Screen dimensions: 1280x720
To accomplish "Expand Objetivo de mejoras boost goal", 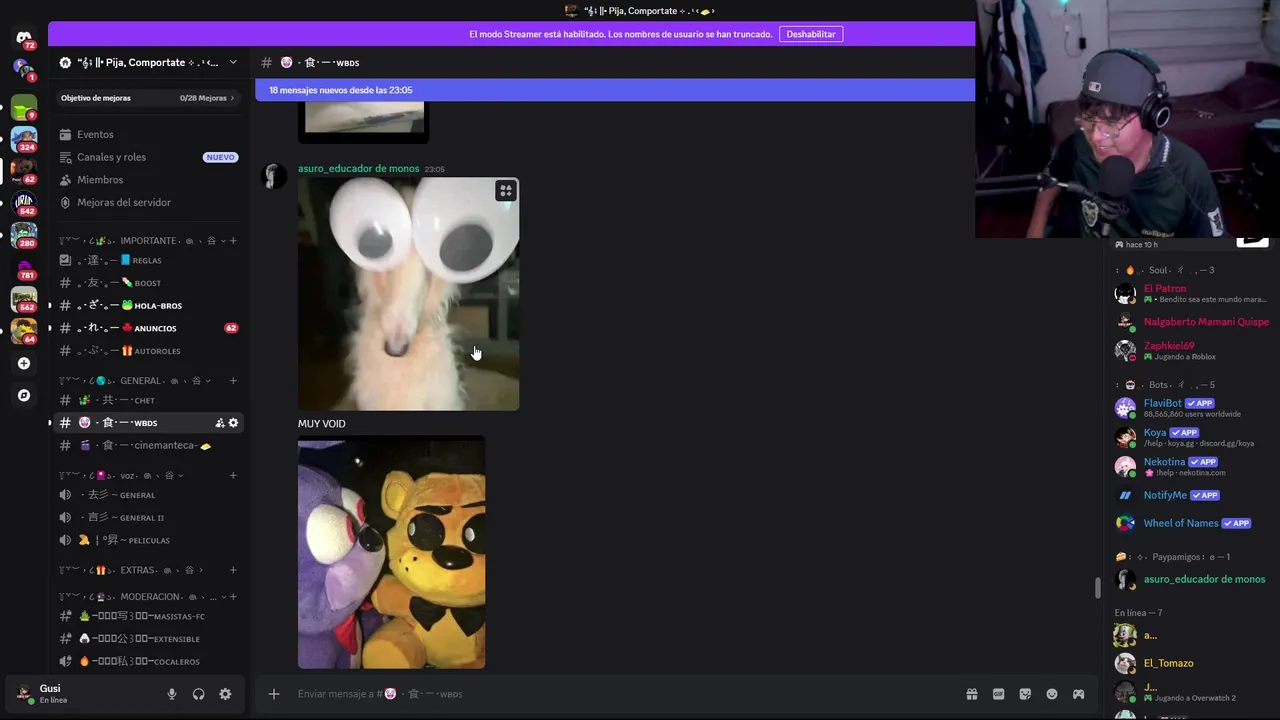I will point(148,98).
